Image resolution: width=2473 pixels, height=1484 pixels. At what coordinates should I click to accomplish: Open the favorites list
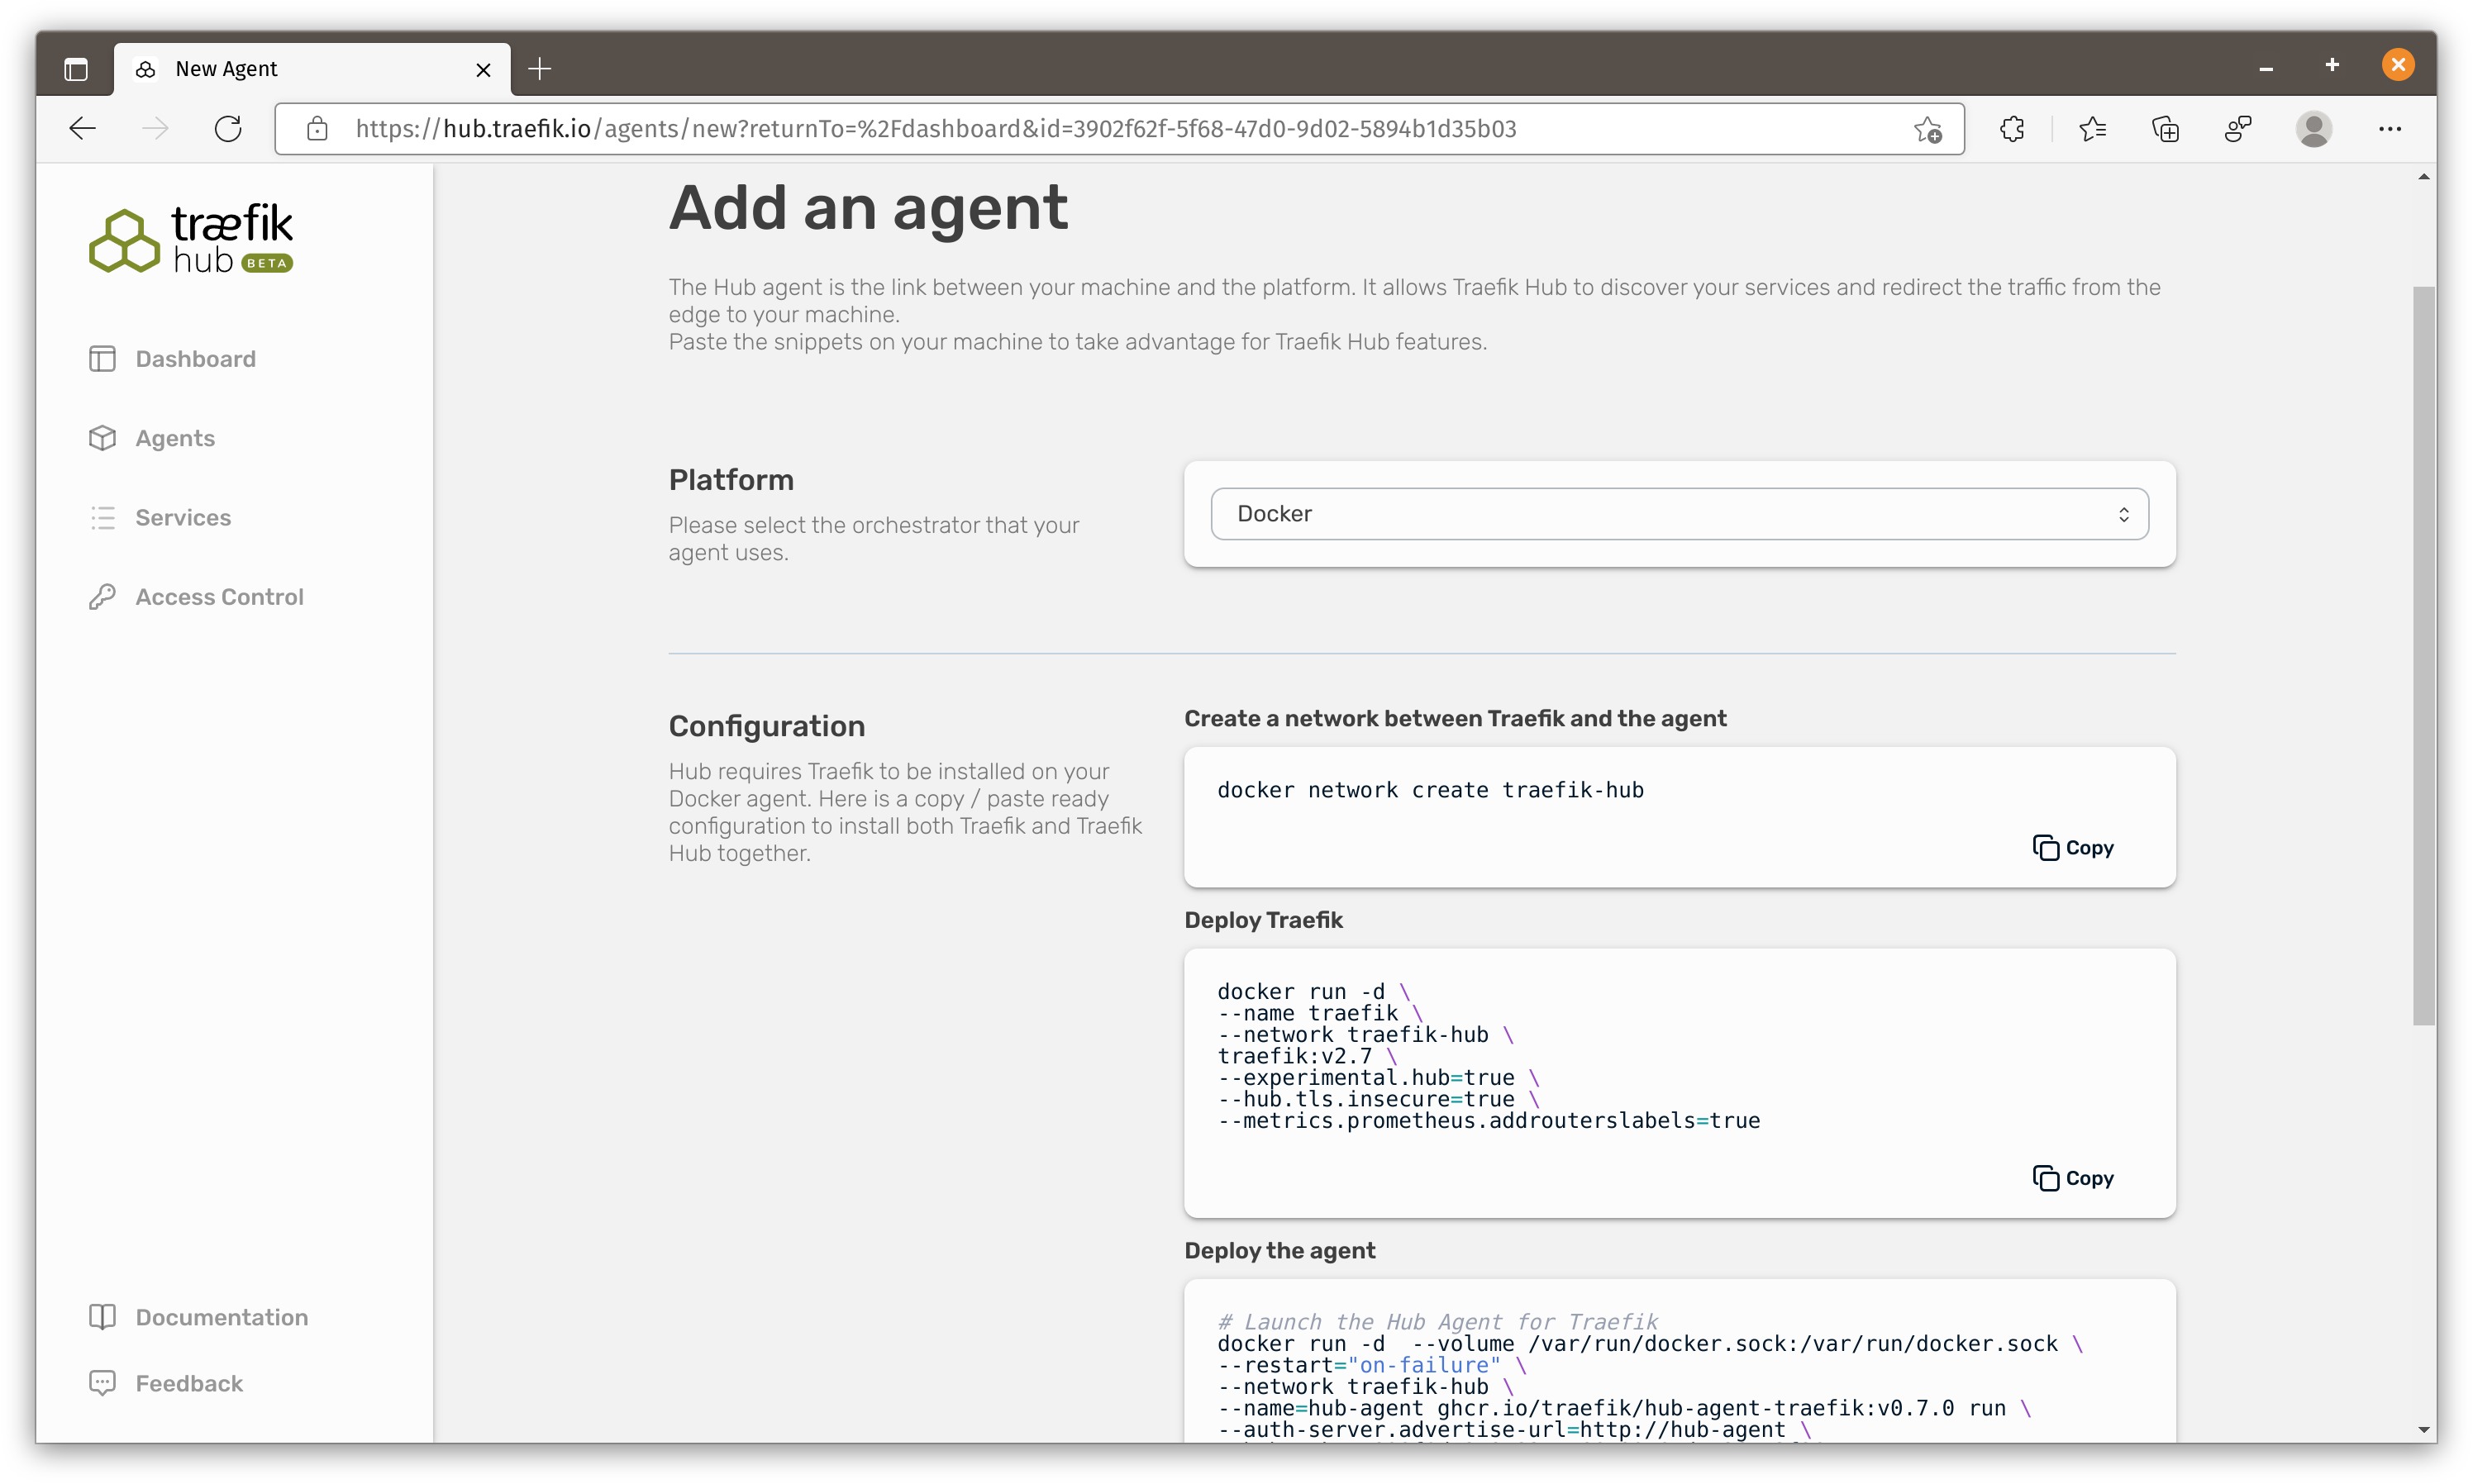(2092, 129)
